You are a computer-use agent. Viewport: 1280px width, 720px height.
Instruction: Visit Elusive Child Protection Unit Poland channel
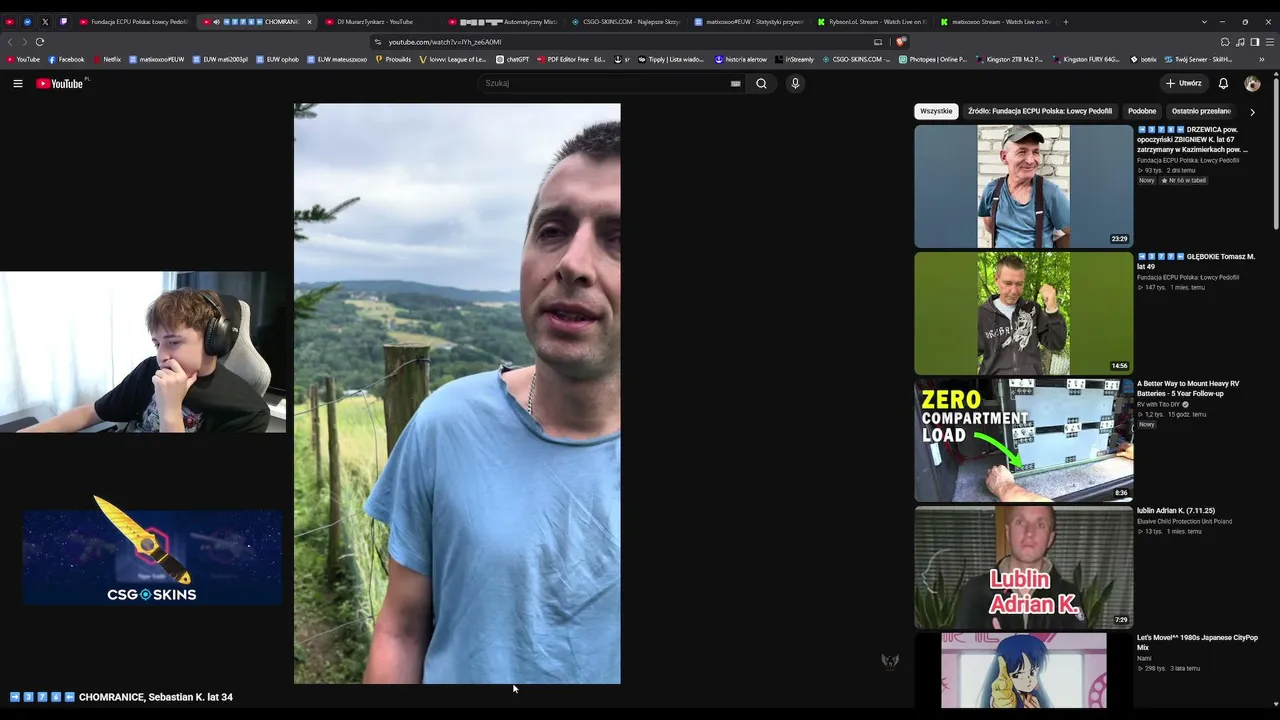[x=1184, y=522]
